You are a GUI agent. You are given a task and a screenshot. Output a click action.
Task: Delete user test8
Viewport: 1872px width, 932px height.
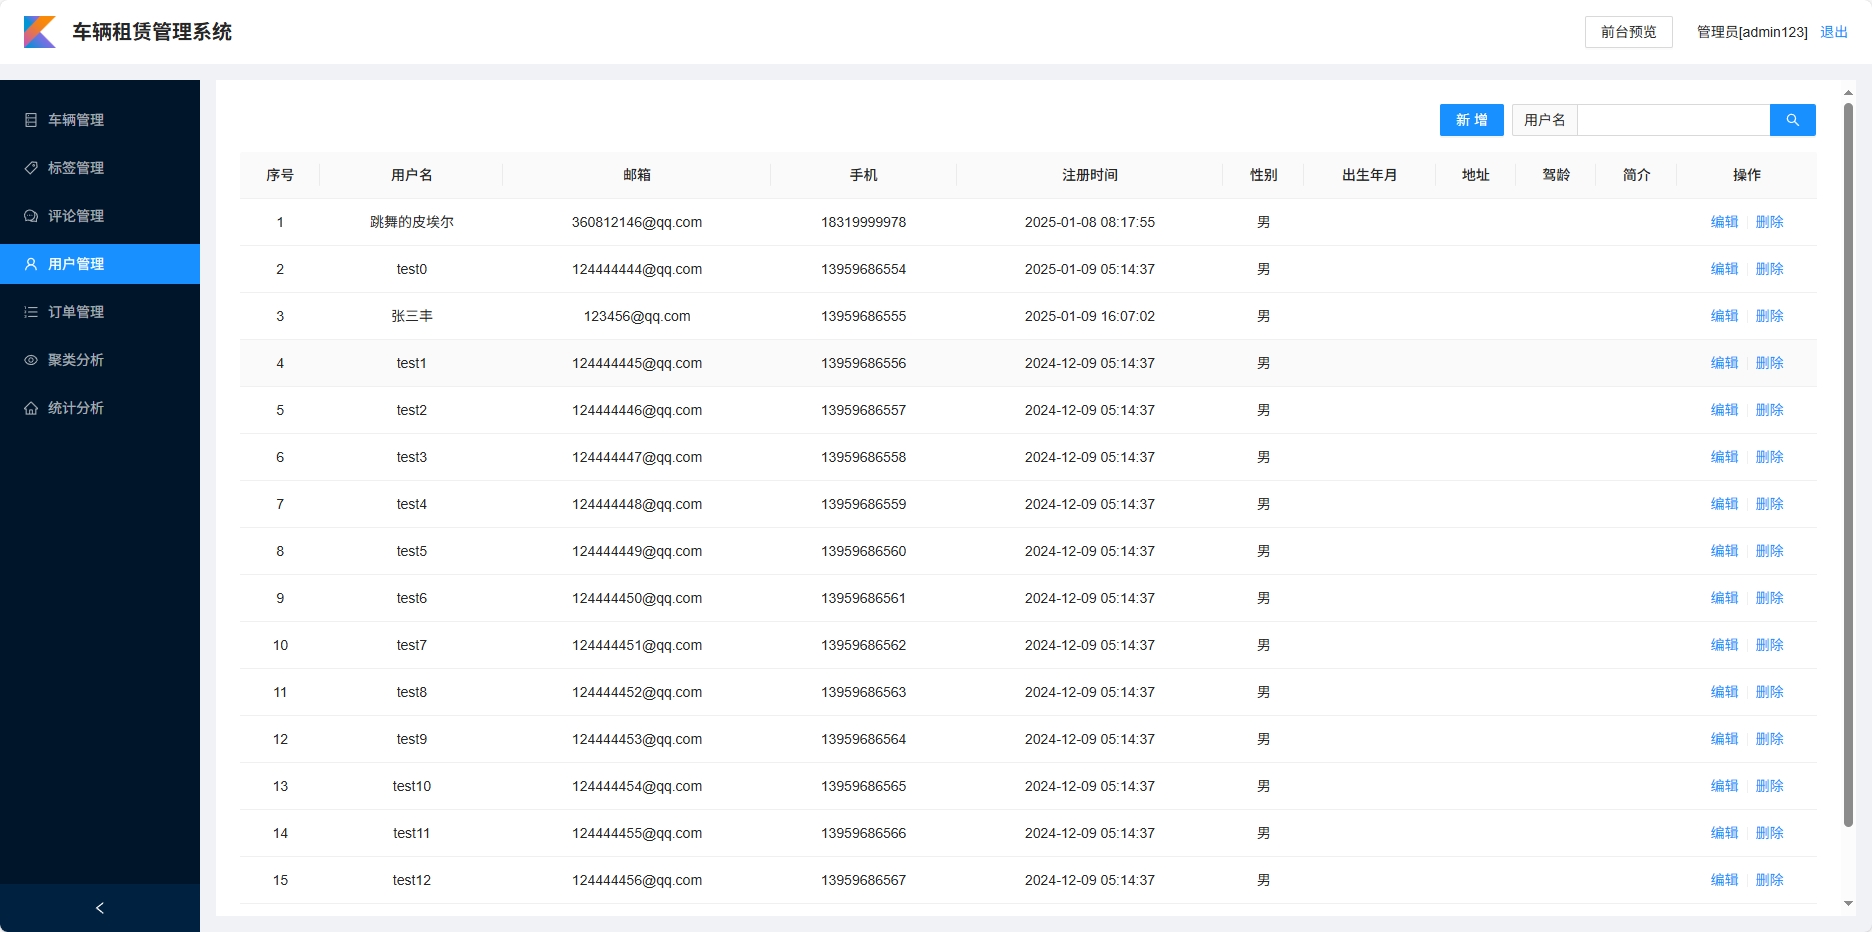[1769, 692]
